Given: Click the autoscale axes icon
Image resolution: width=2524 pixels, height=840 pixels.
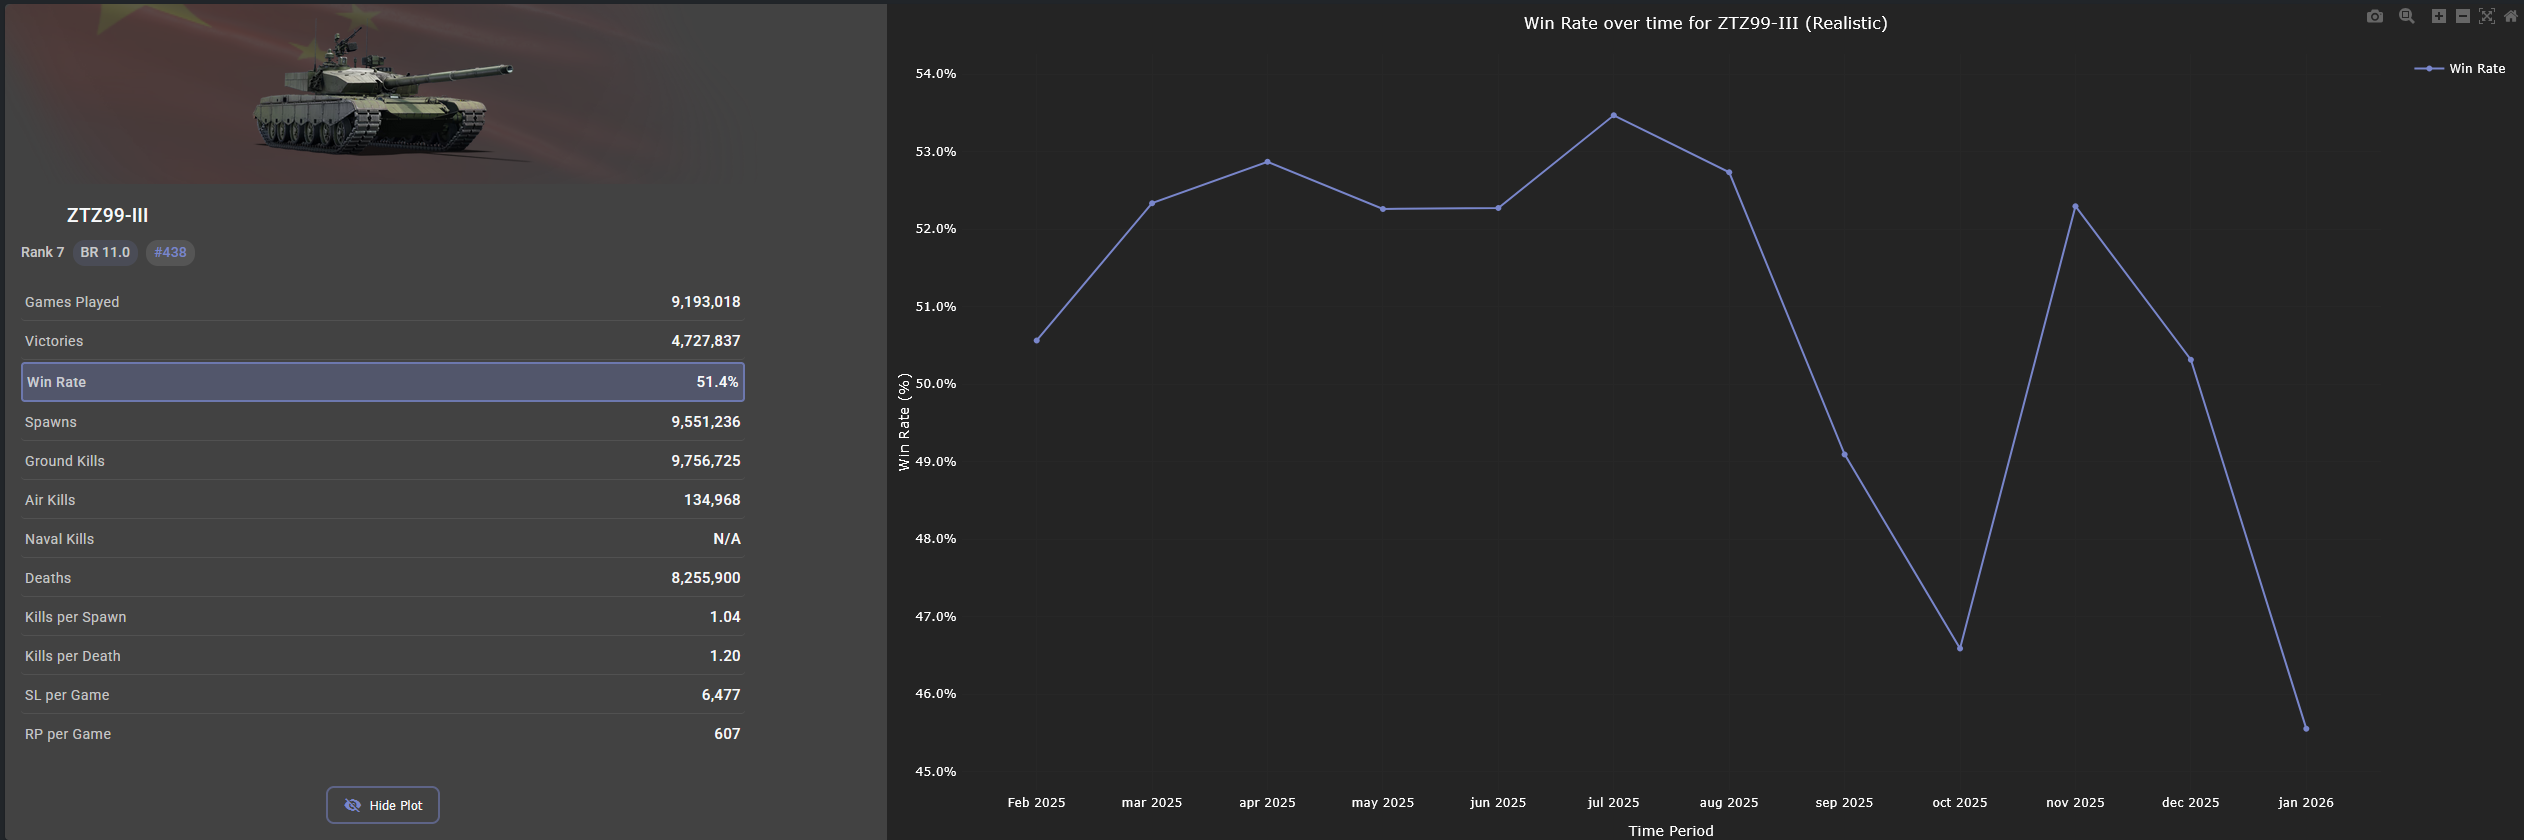Looking at the screenshot, I should tap(2487, 16).
